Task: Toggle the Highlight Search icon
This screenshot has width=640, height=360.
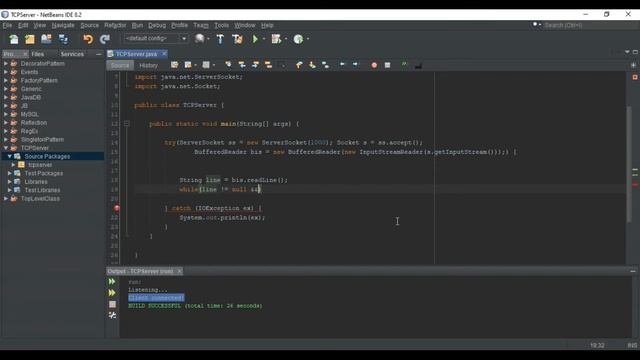Action: (268, 65)
